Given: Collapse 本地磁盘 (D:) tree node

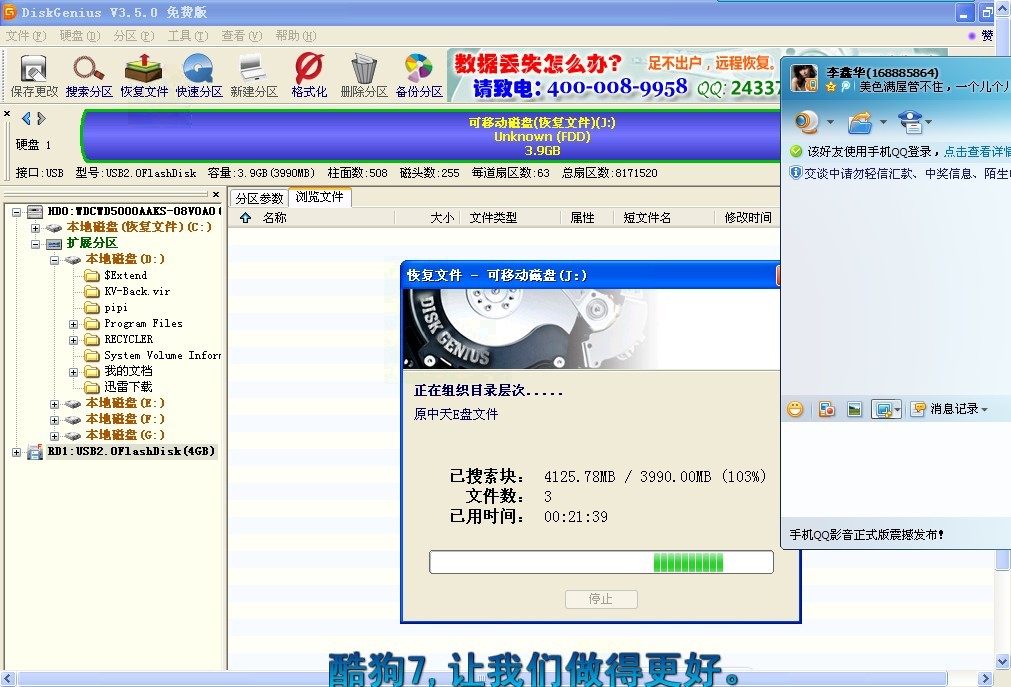Looking at the screenshot, I should [x=55, y=260].
